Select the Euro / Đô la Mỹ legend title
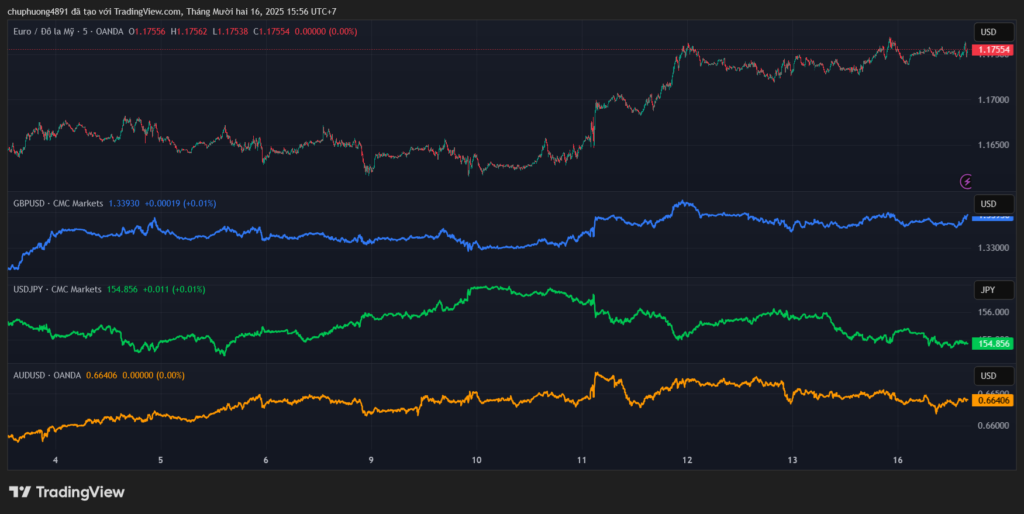Viewport: 1024px width, 514px height. coord(49,32)
